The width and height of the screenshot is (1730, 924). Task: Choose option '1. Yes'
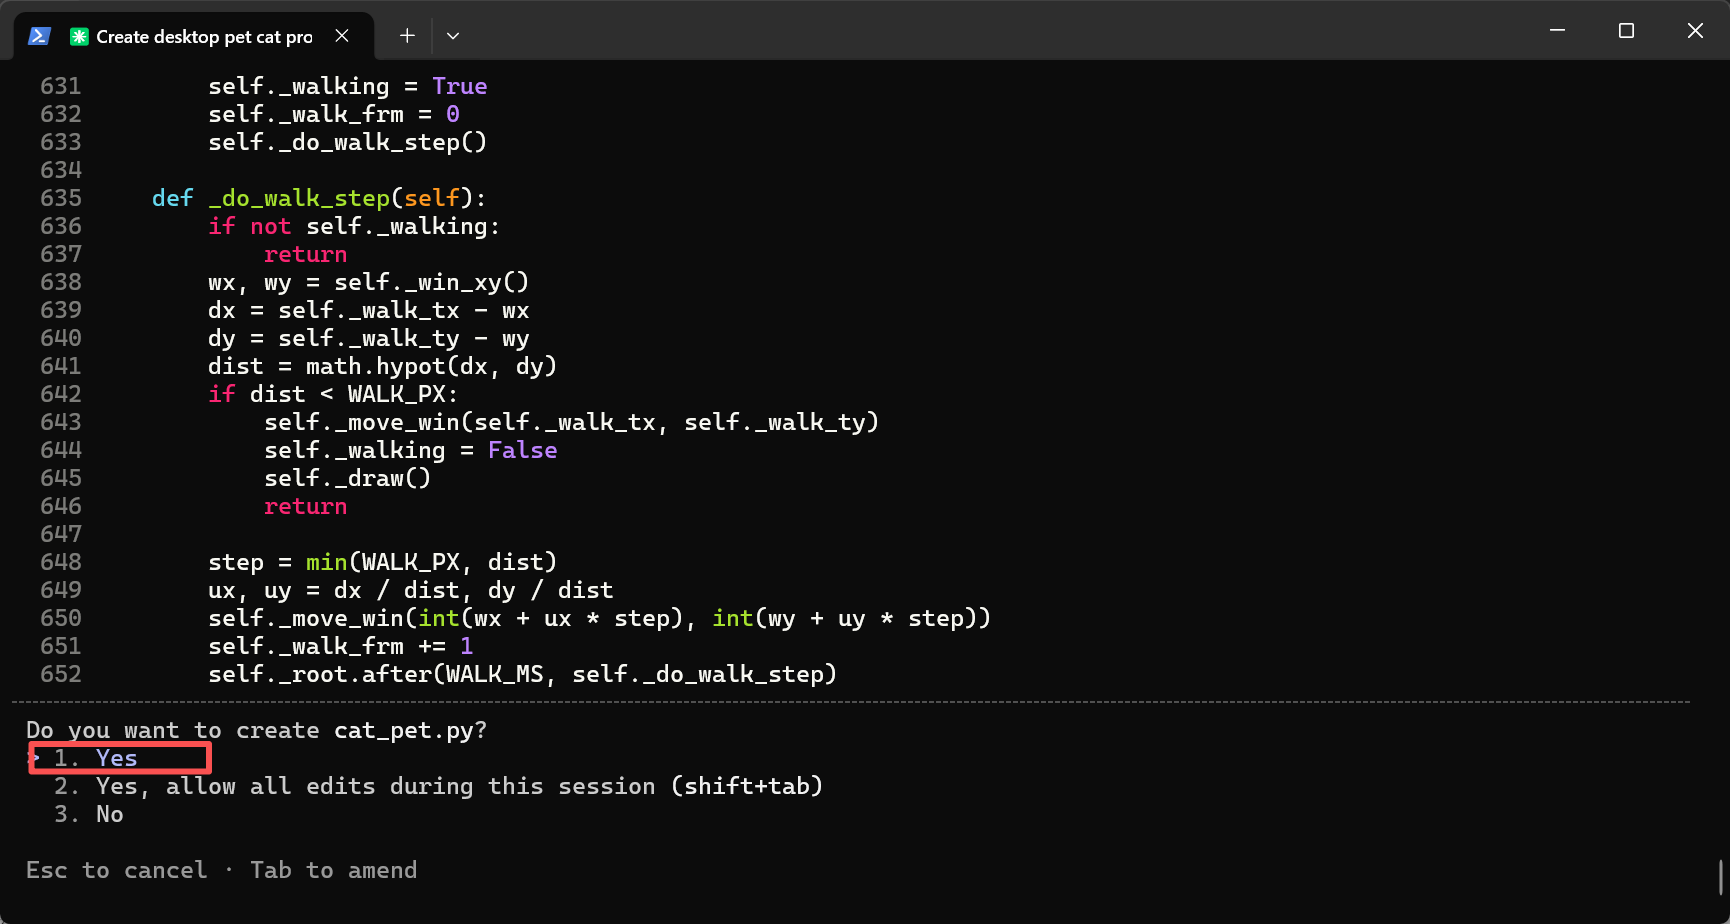pyautogui.click(x=96, y=758)
